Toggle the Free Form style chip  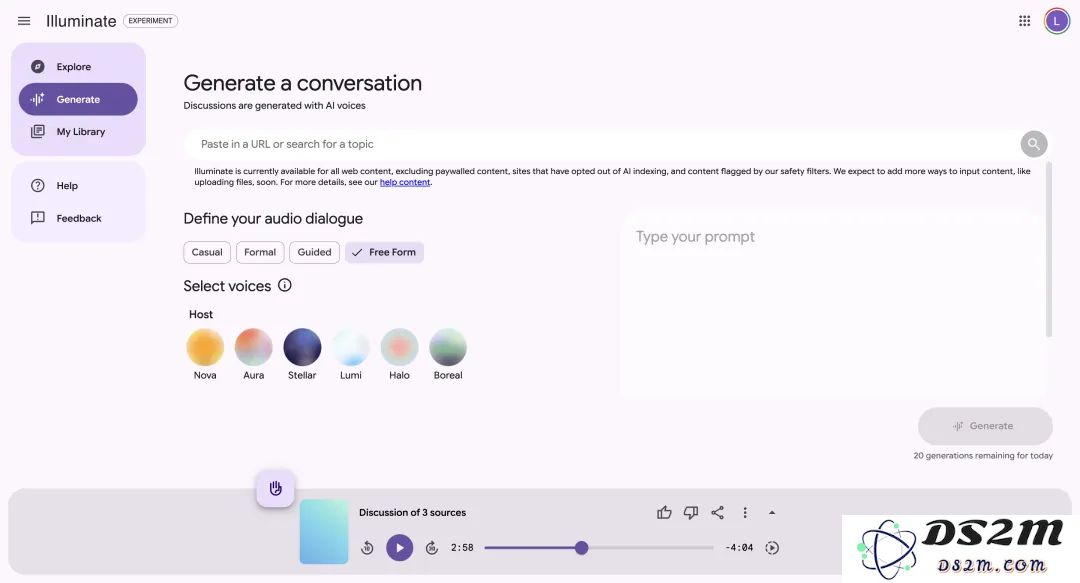(384, 252)
